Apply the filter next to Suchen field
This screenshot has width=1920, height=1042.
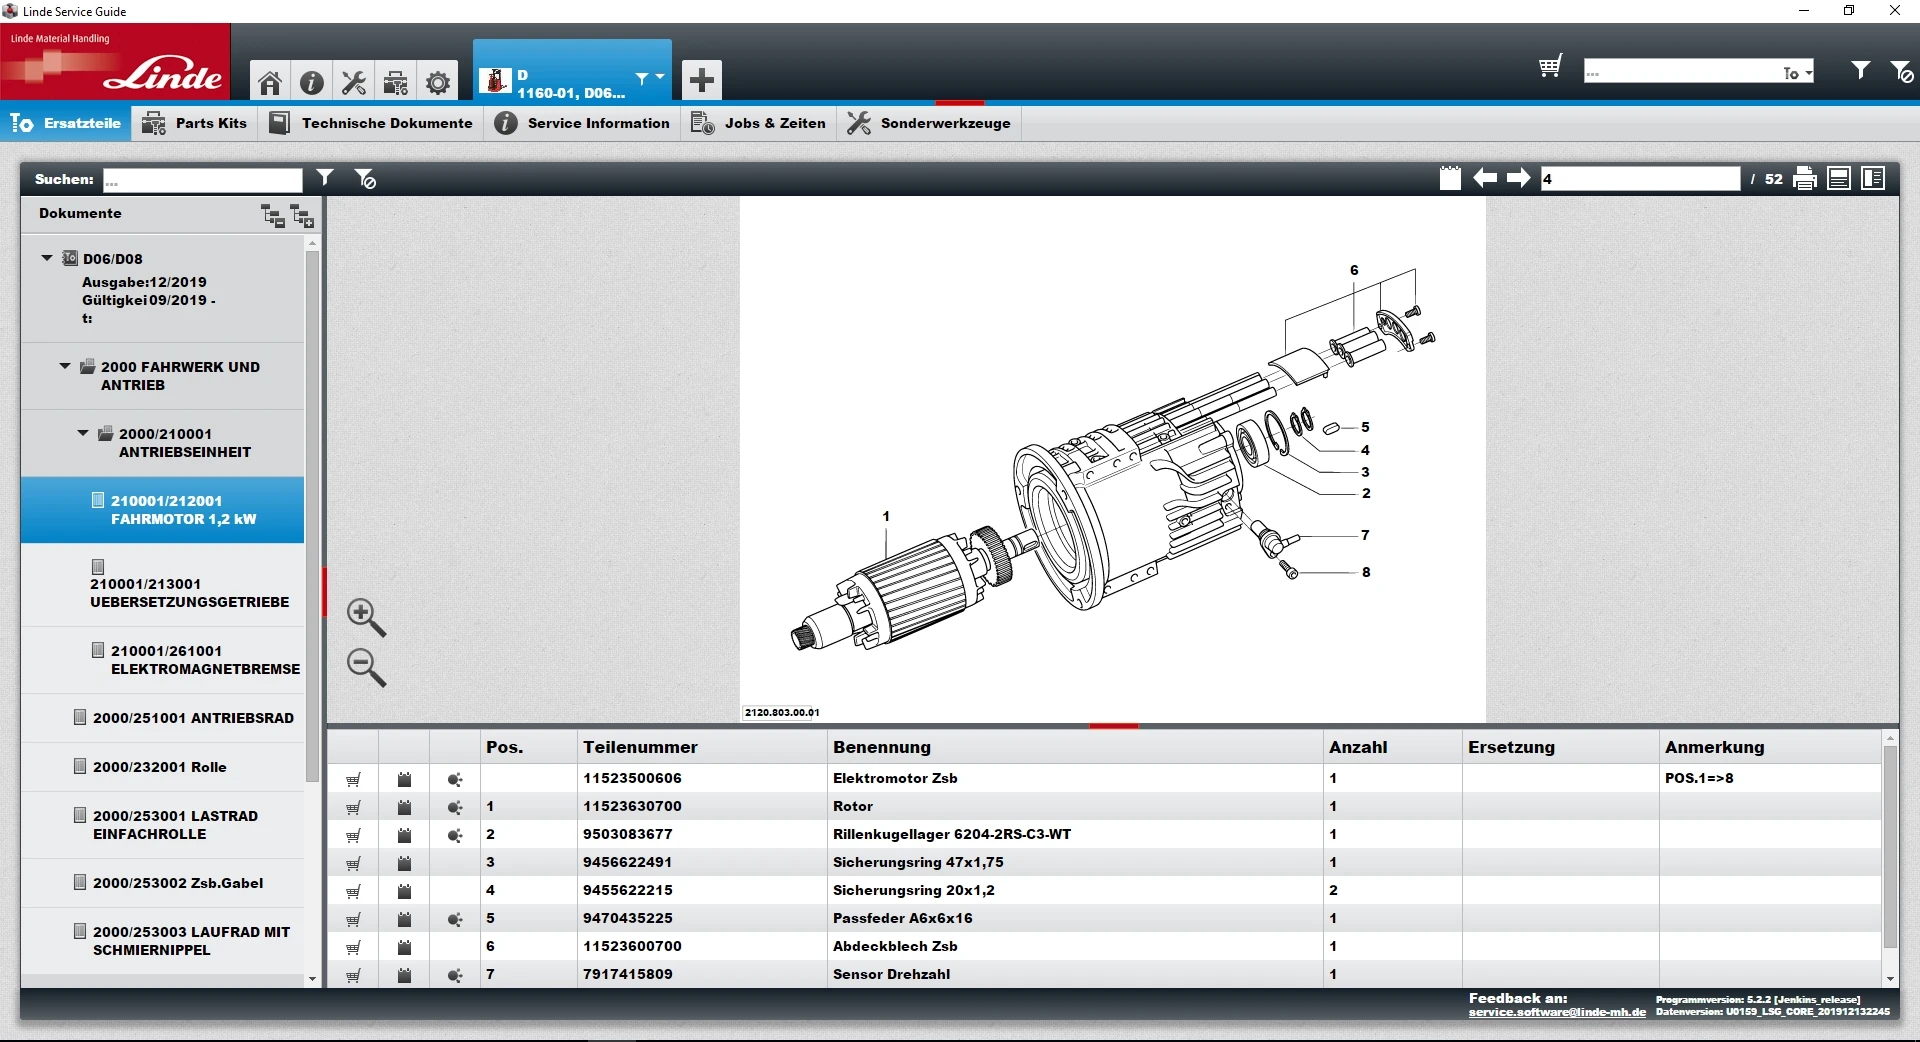point(325,178)
